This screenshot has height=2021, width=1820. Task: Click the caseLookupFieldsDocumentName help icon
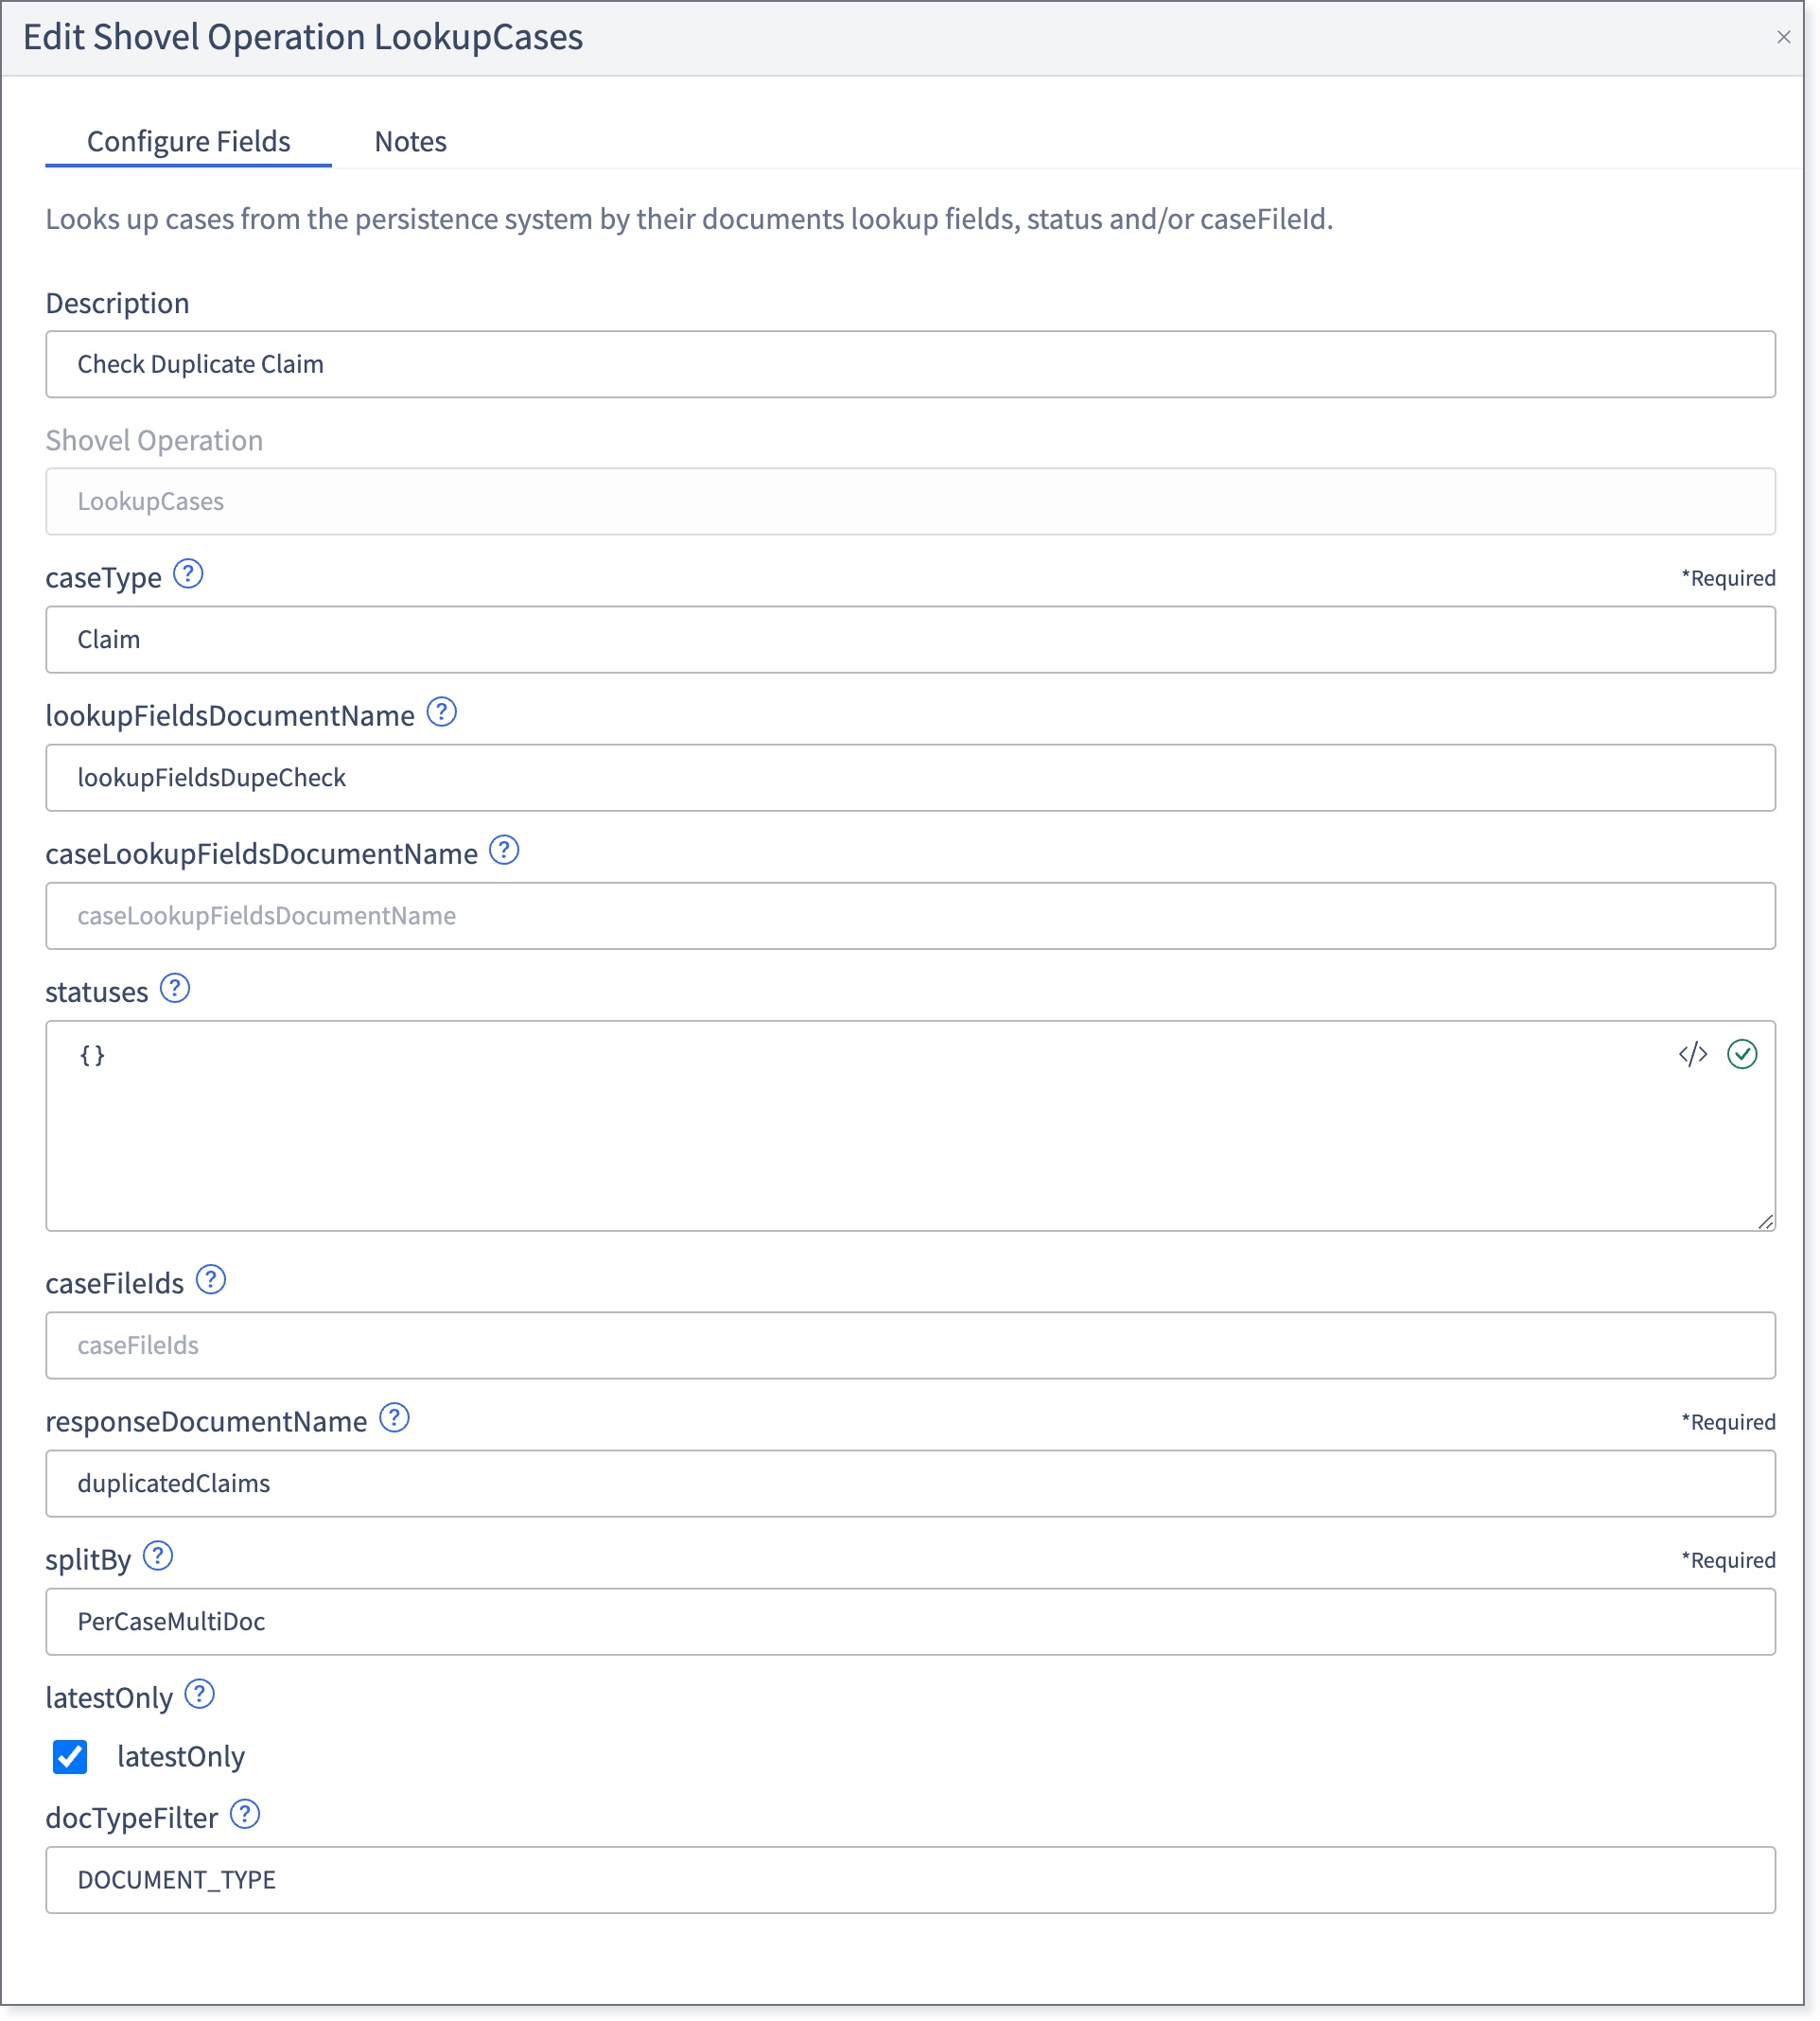coord(504,850)
